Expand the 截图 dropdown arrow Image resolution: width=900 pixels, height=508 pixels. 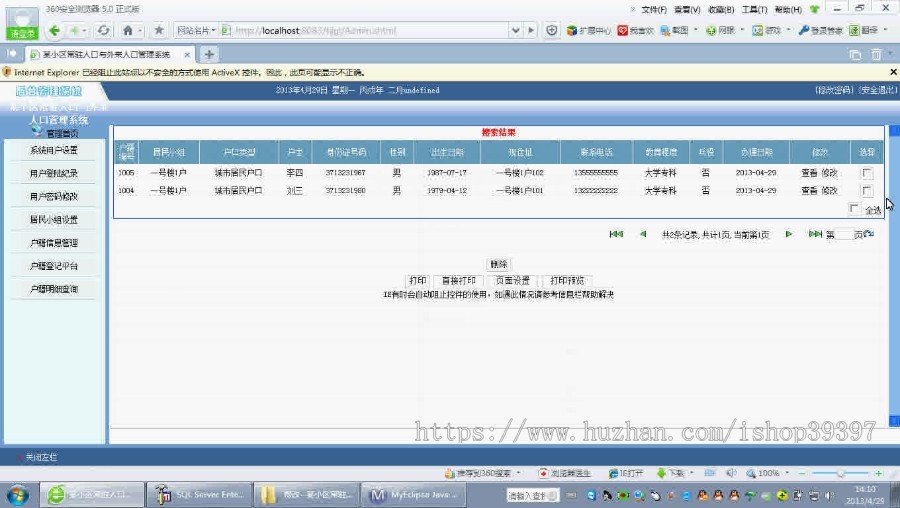[696, 30]
